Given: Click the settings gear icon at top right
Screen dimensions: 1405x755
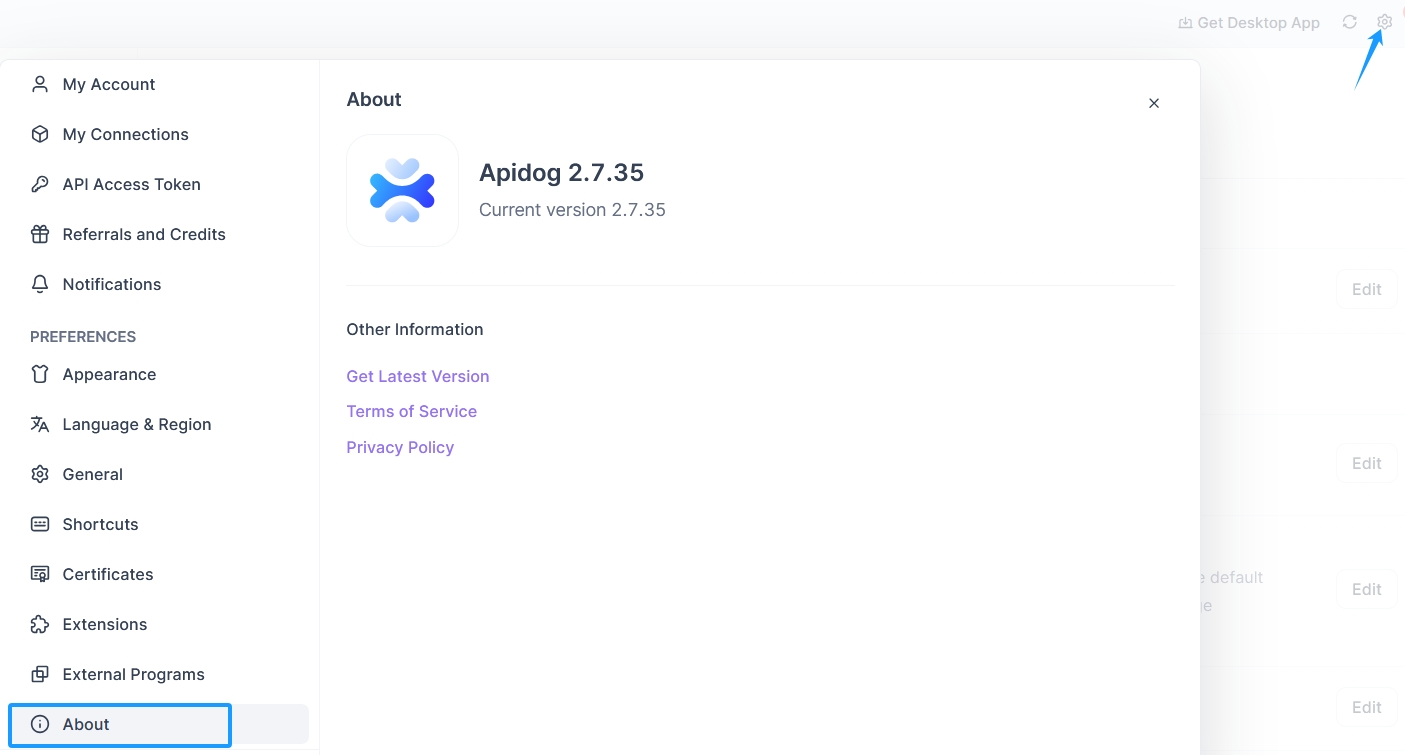Looking at the screenshot, I should pyautogui.click(x=1384, y=22).
